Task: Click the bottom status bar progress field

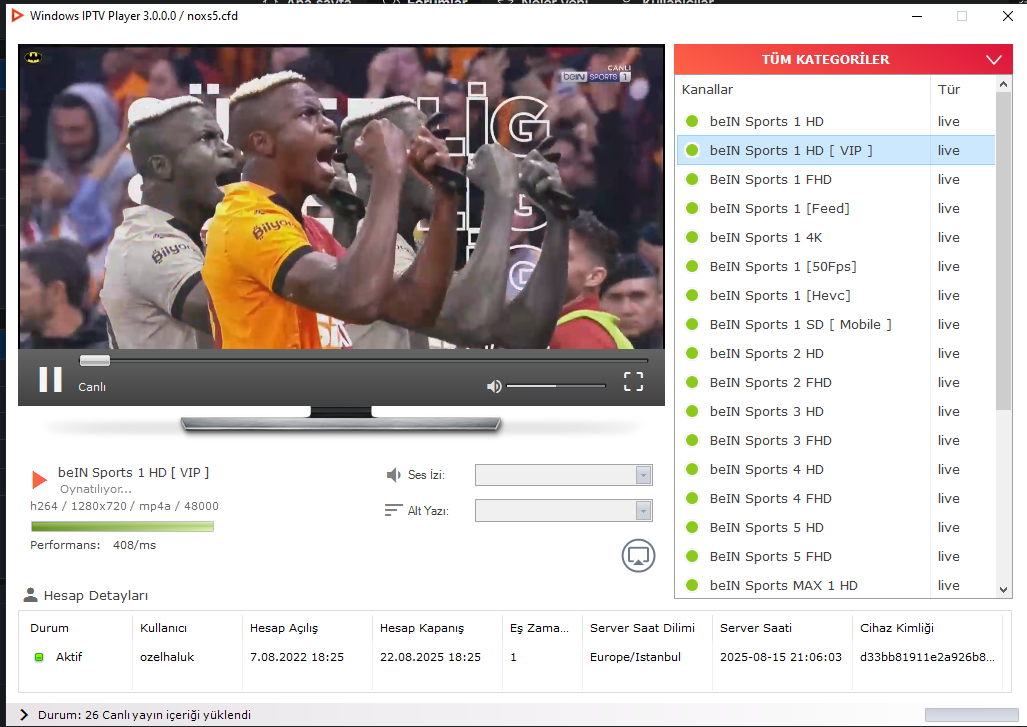Action: click(x=971, y=715)
